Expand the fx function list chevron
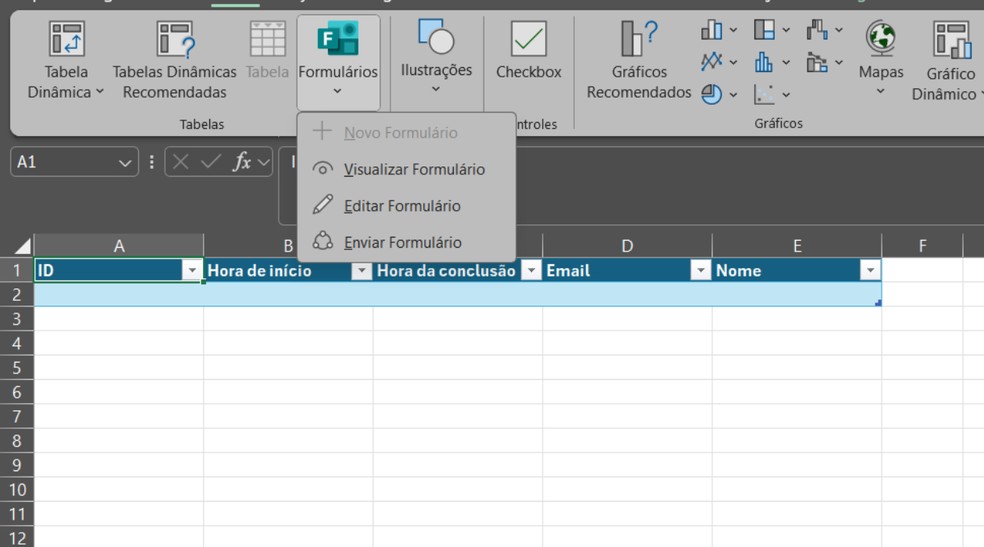This screenshot has width=984, height=547. click(264, 162)
